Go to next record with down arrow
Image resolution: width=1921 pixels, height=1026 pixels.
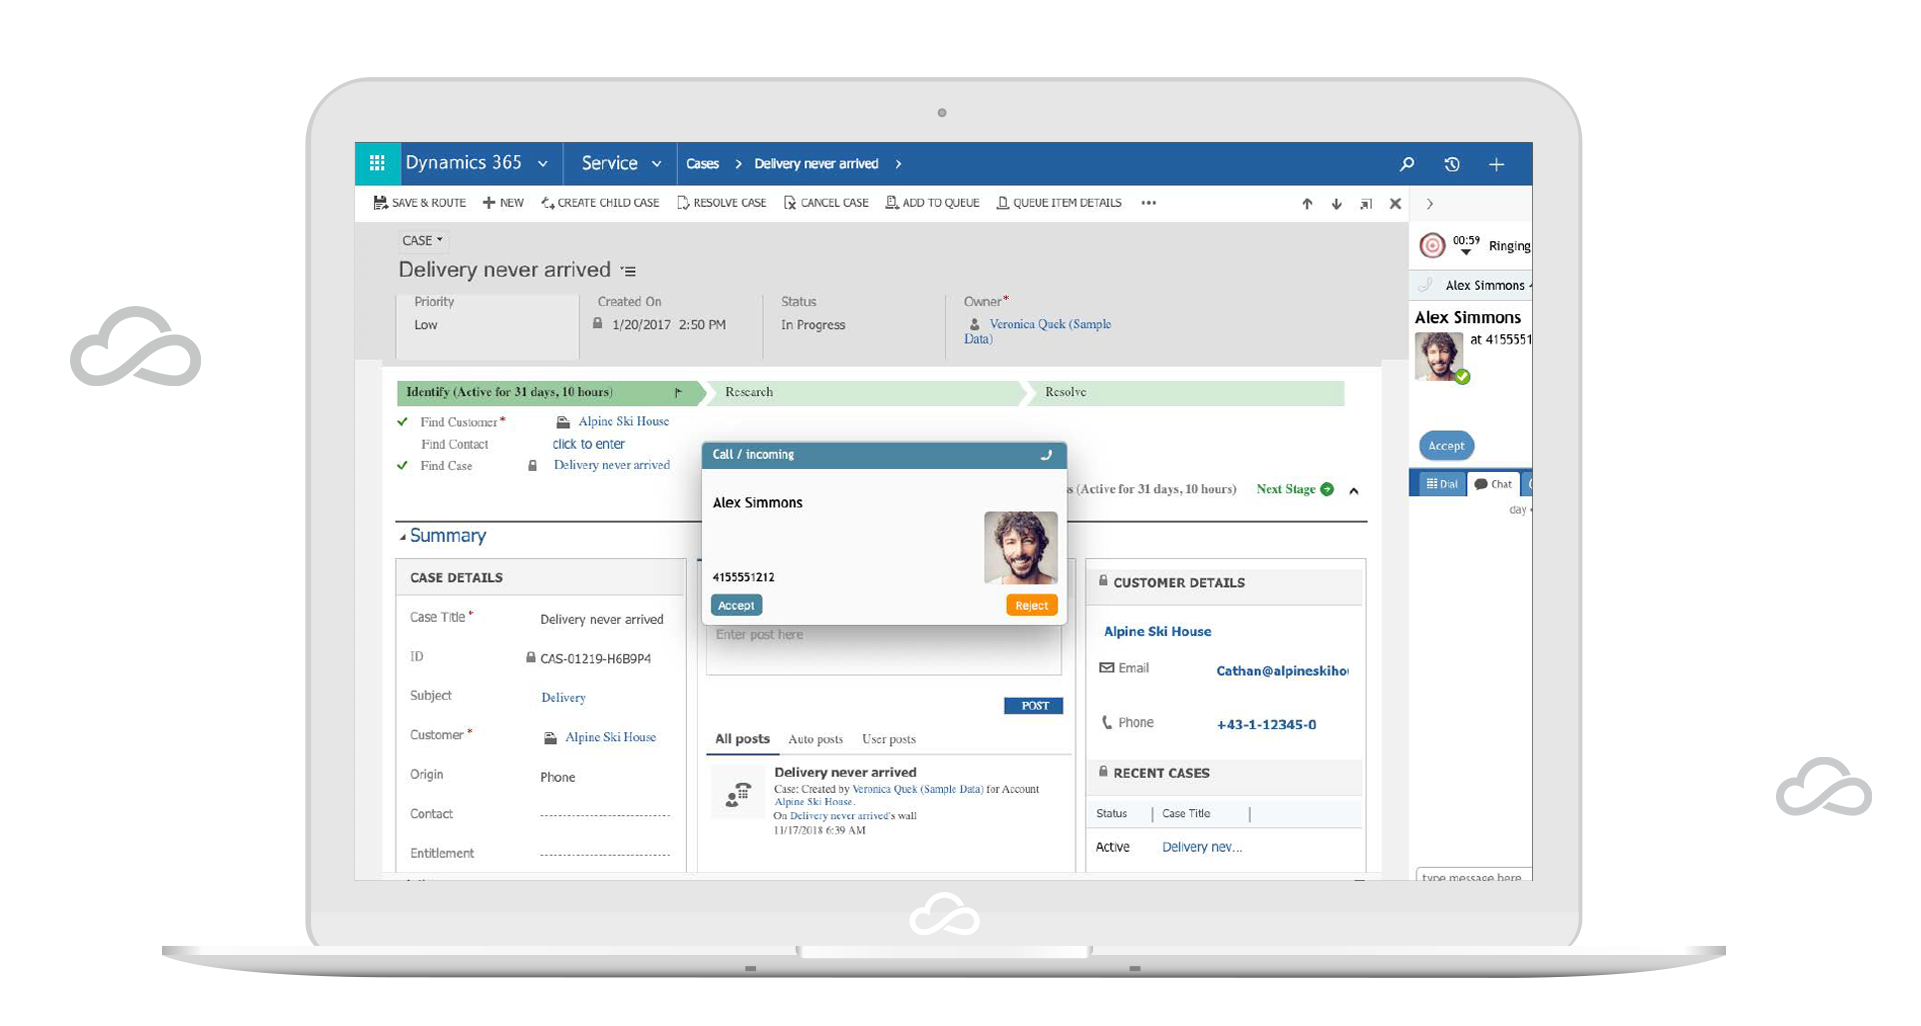click(1336, 204)
